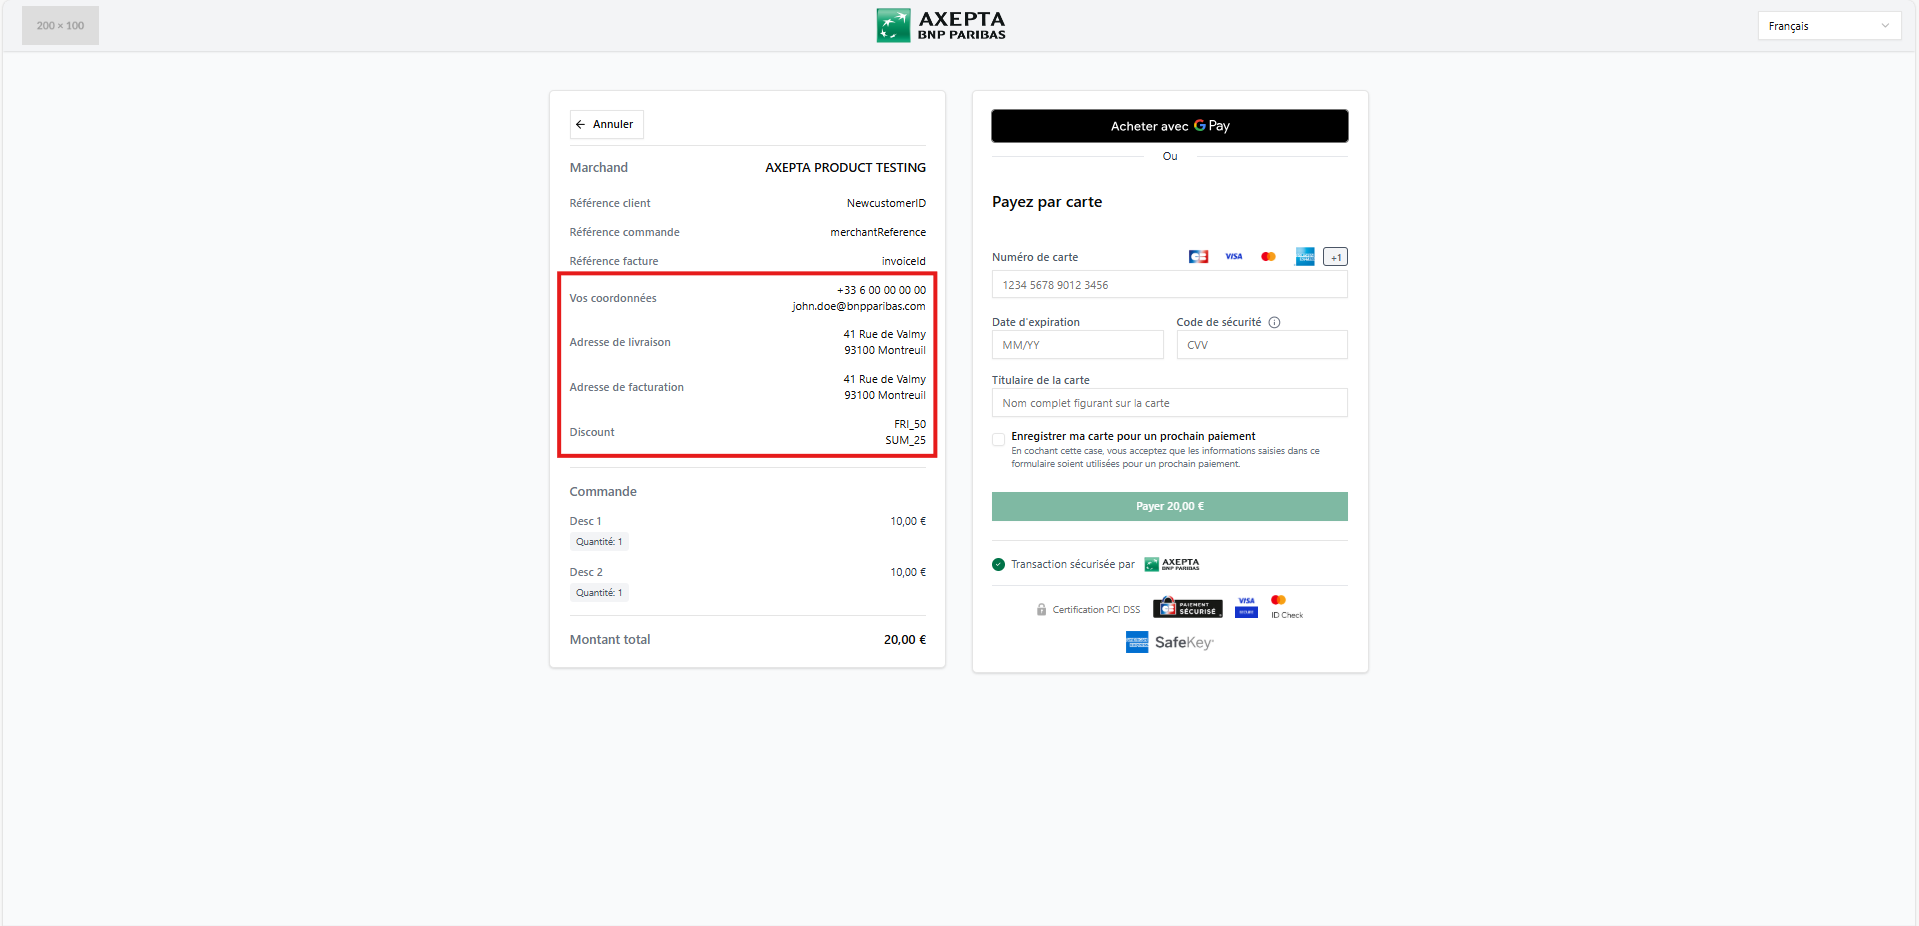Image resolution: width=1919 pixels, height=926 pixels.
Task: Click the MM/YY expiration date field
Action: (1077, 345)
